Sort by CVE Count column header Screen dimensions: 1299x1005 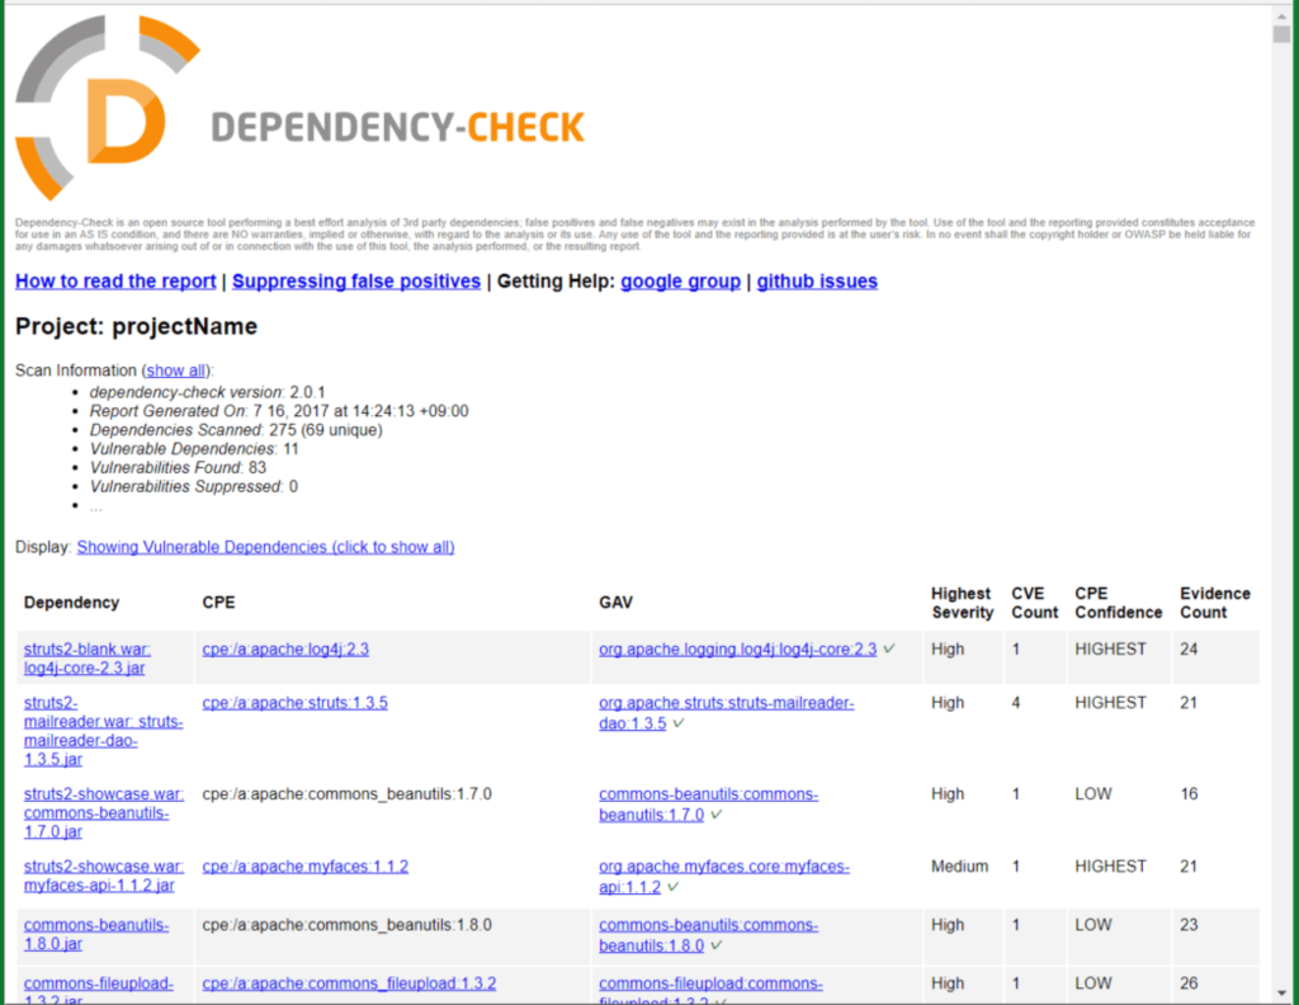pos(1035,603)
